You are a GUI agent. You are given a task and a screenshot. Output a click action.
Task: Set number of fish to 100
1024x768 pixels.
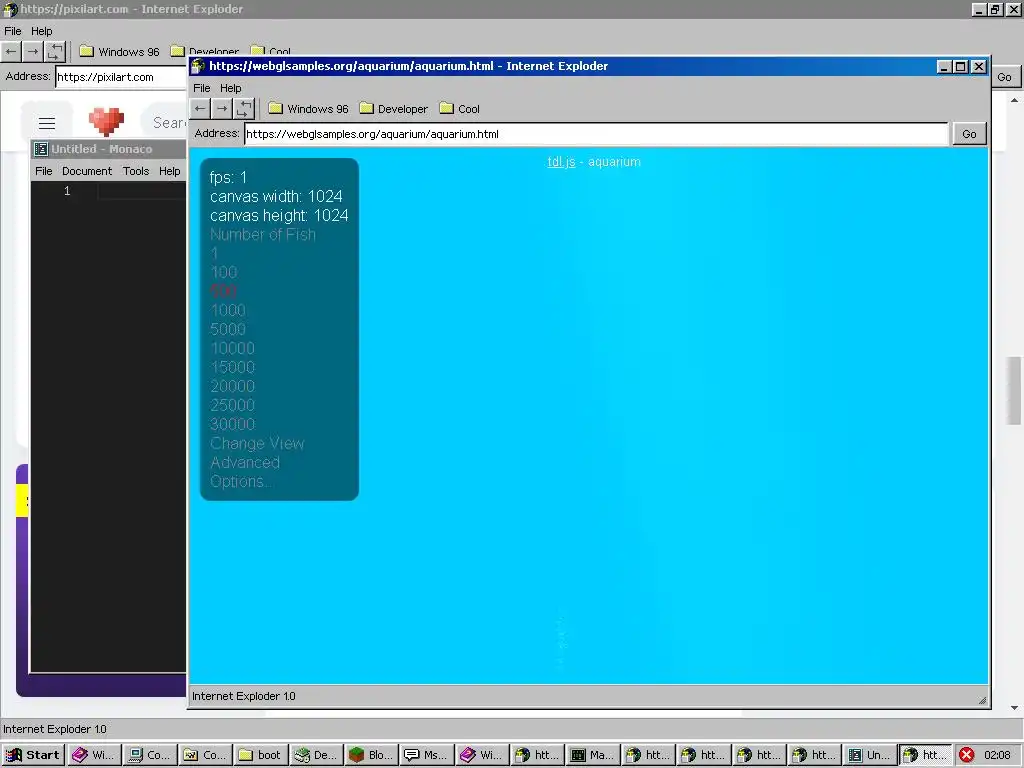point(224,272)
